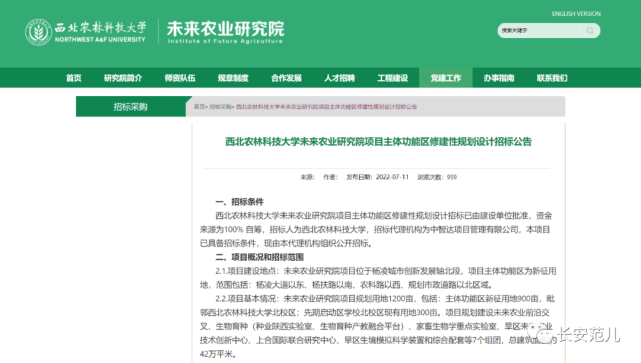Screen dimensions: 641x363
Task: Click the heading 二、项目概况和招标范围
Action: pyautogui.click(x=260, y=257)
